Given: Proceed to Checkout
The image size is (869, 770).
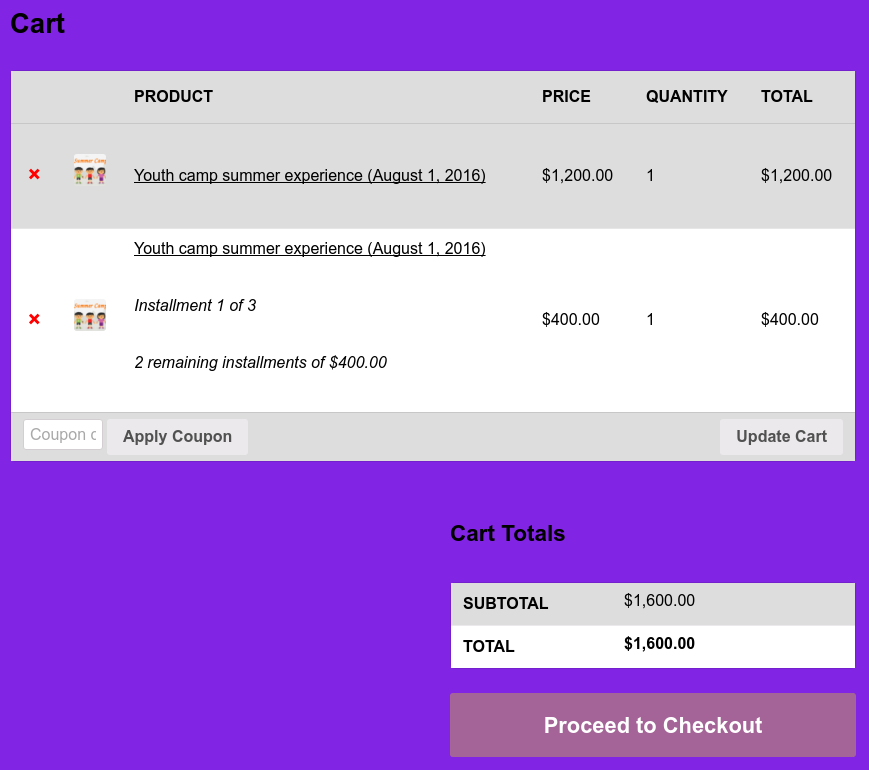Looking at the screenshot, I should (653, 725).
